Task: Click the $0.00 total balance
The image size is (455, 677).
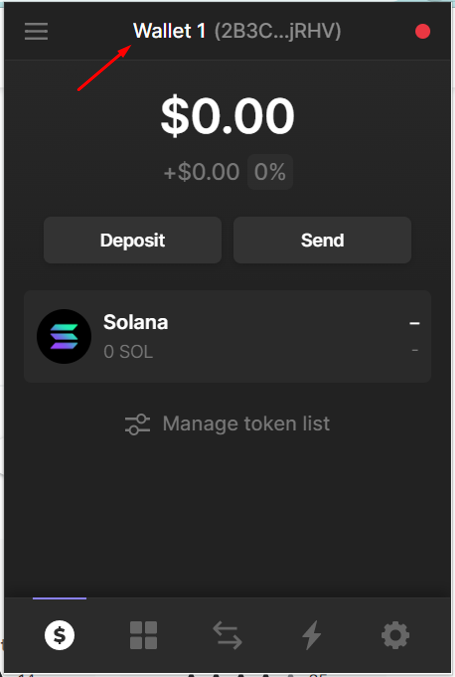Action: coord(228,116)
